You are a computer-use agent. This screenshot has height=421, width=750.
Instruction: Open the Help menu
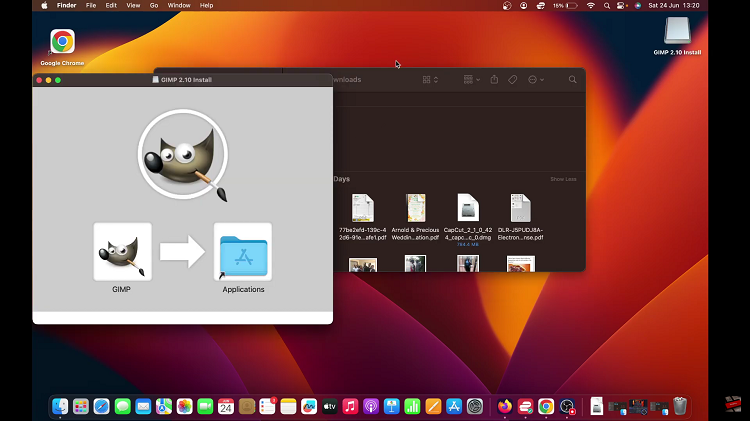pyautogui.click(x=206, y=6)
